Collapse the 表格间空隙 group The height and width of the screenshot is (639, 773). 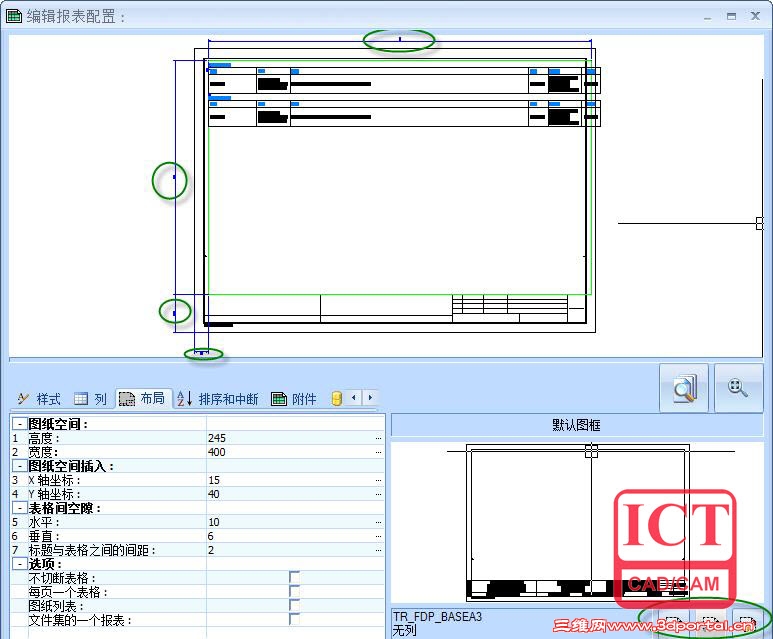click(x=20, y=508)
